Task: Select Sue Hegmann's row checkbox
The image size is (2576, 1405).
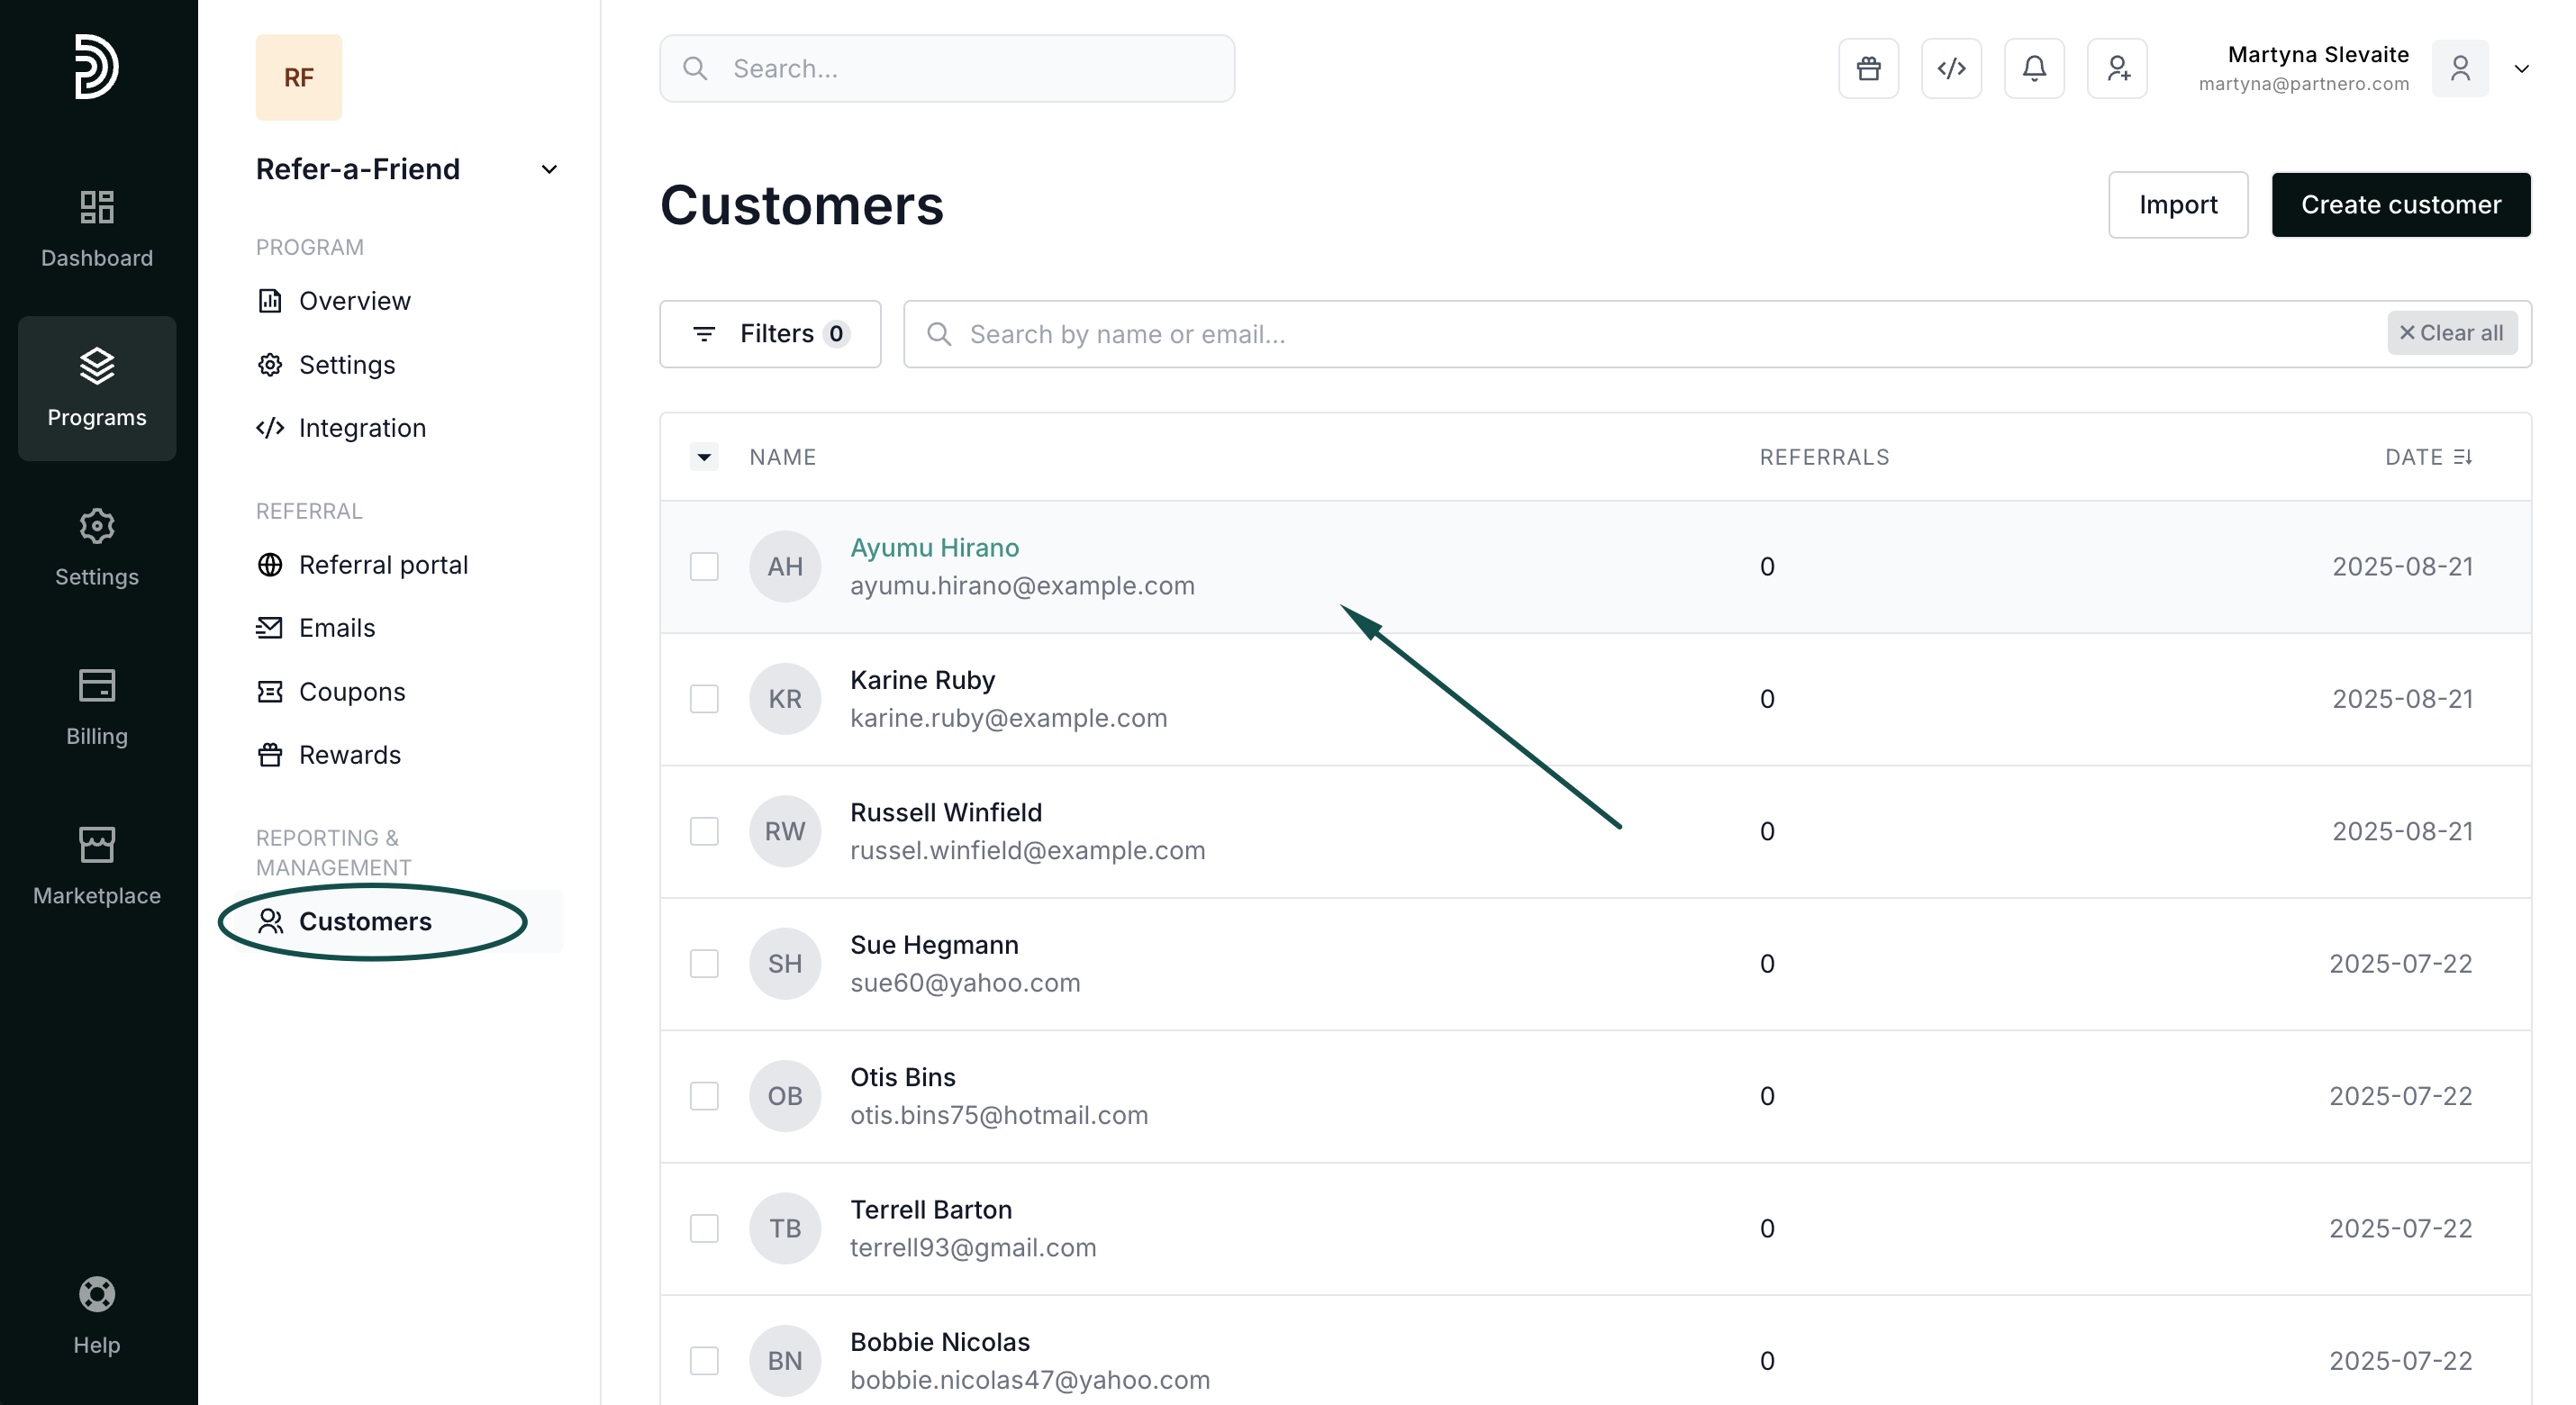Action: coord(704,964)
